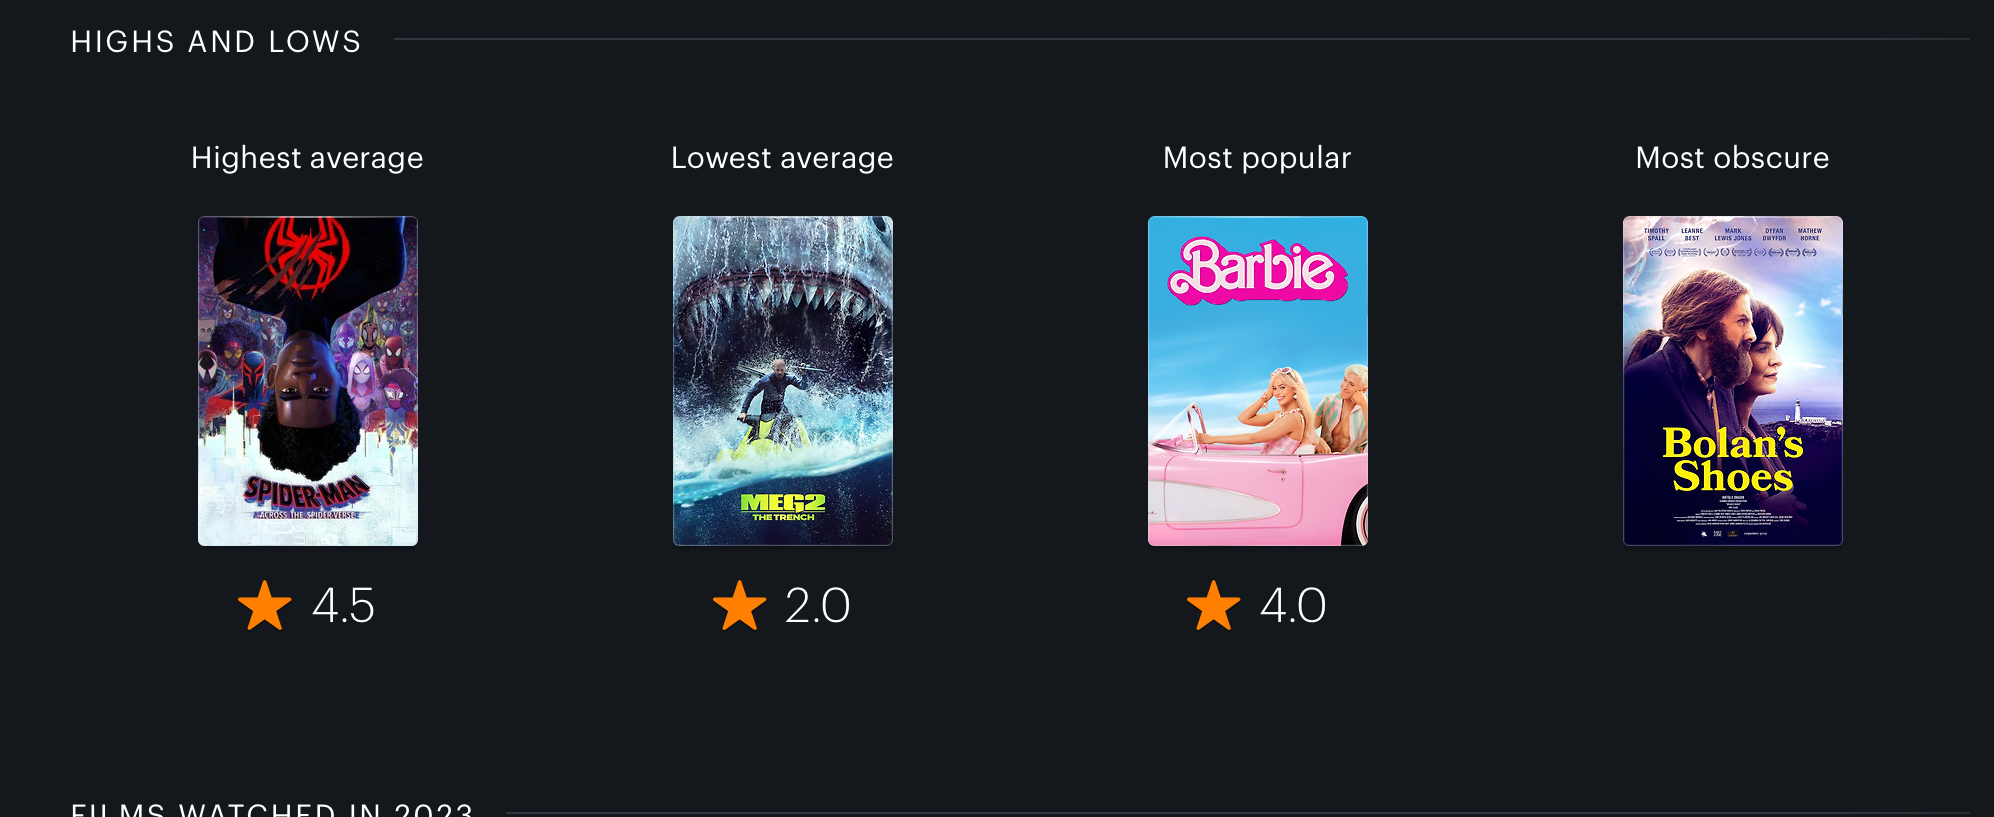Click the Most obscure label
The image size is (1994, 817).
(x=1732, y=158)
